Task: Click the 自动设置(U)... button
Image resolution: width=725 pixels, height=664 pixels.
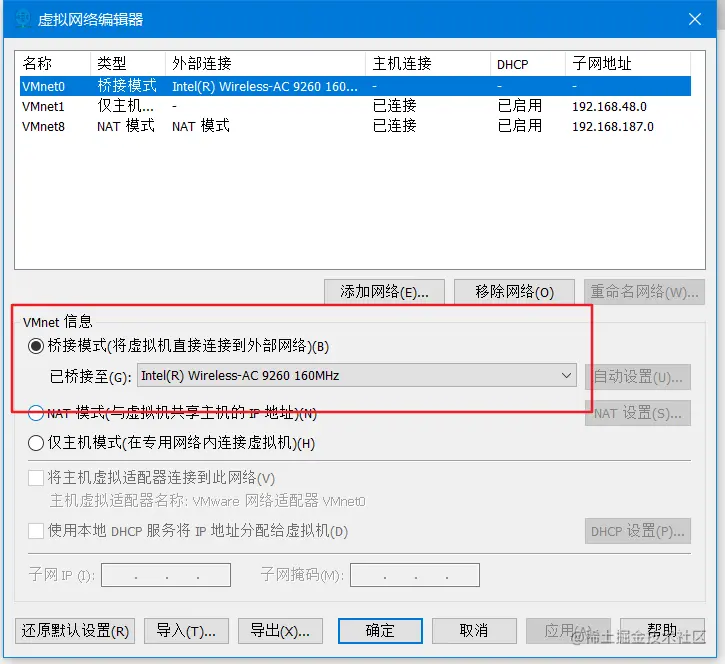Action: pyautogui.click(x=638, y=377)
